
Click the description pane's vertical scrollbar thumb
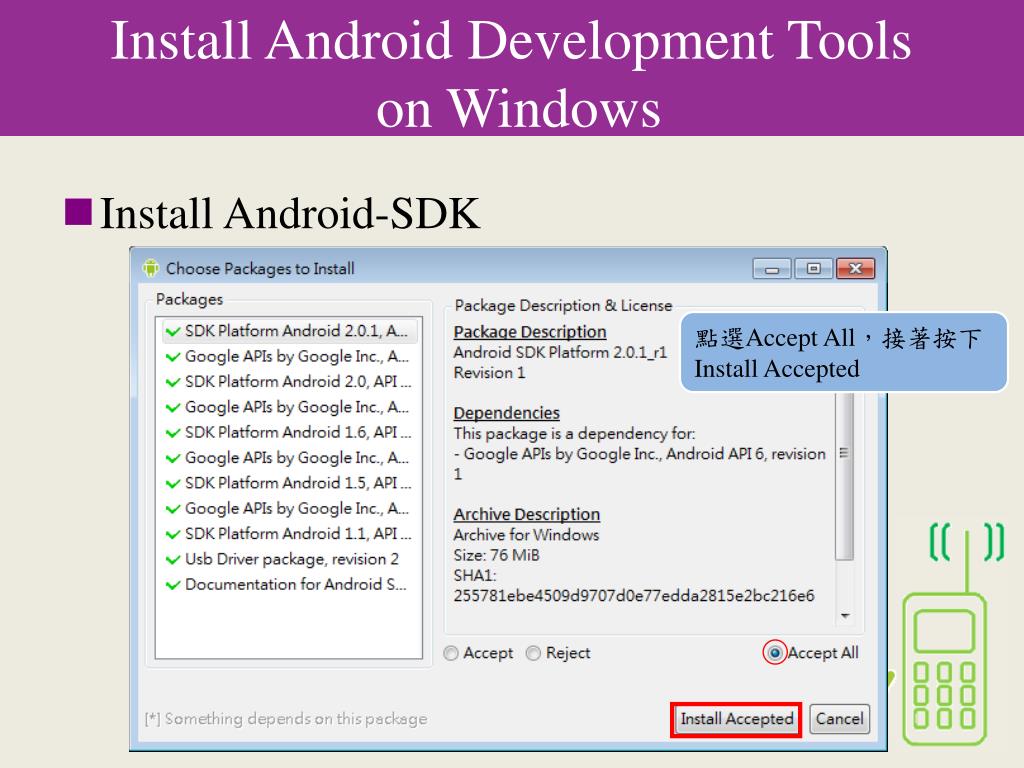click(x=844, y=475)
